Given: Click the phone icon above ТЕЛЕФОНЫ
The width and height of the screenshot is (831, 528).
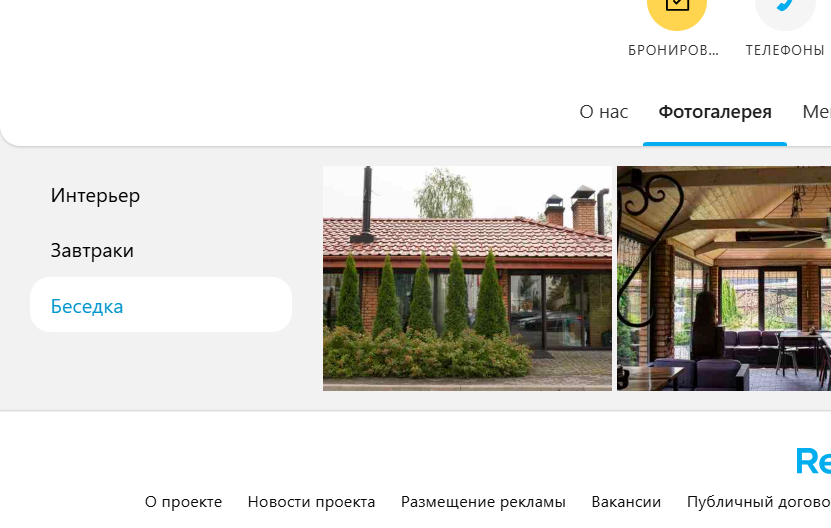Looking at the screenshot, I should click(785, 11).
